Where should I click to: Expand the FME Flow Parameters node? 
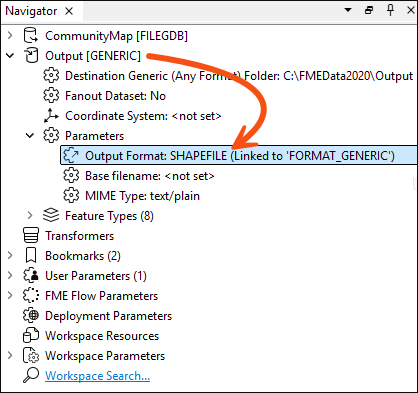pos(10,295)
